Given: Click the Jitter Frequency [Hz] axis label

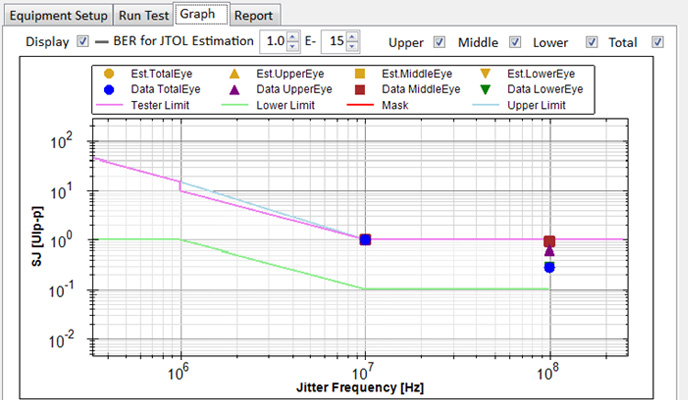Looking at the screenshot, I should coord(360,388).
